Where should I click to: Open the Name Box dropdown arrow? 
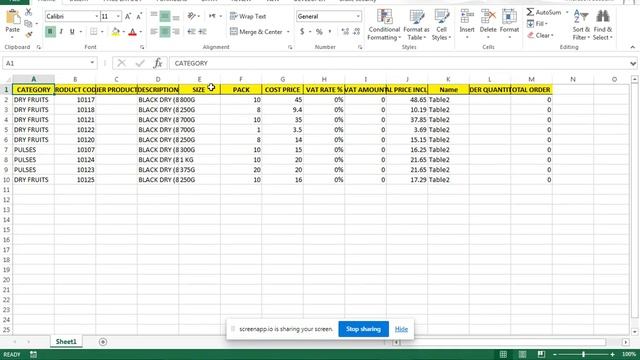point(92,63)
